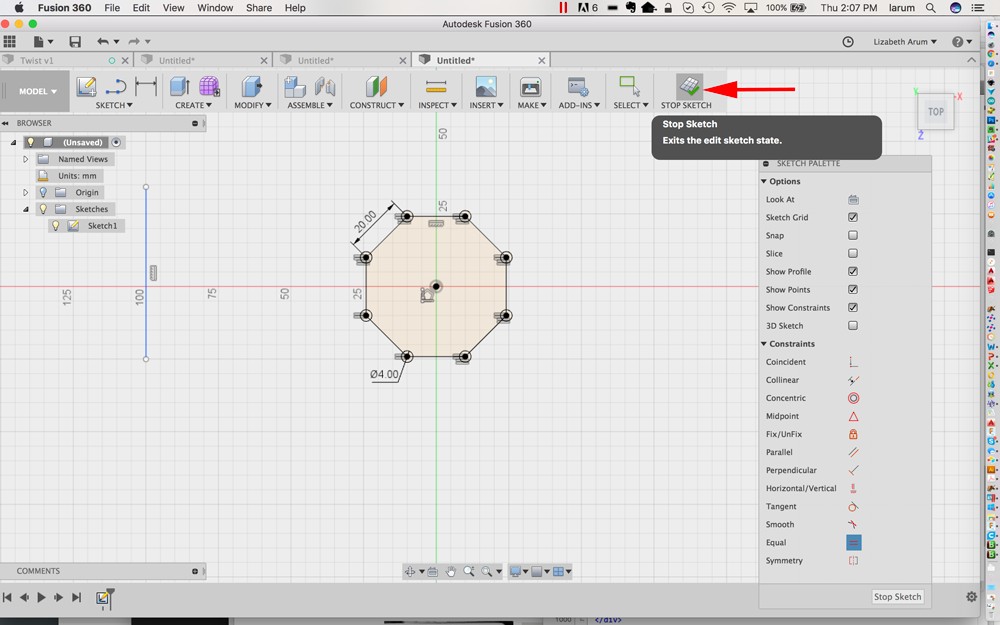Click the Extrude box icon under Create
The width and height of the screenshot is (1000, 625).
(x=180, y=87)
